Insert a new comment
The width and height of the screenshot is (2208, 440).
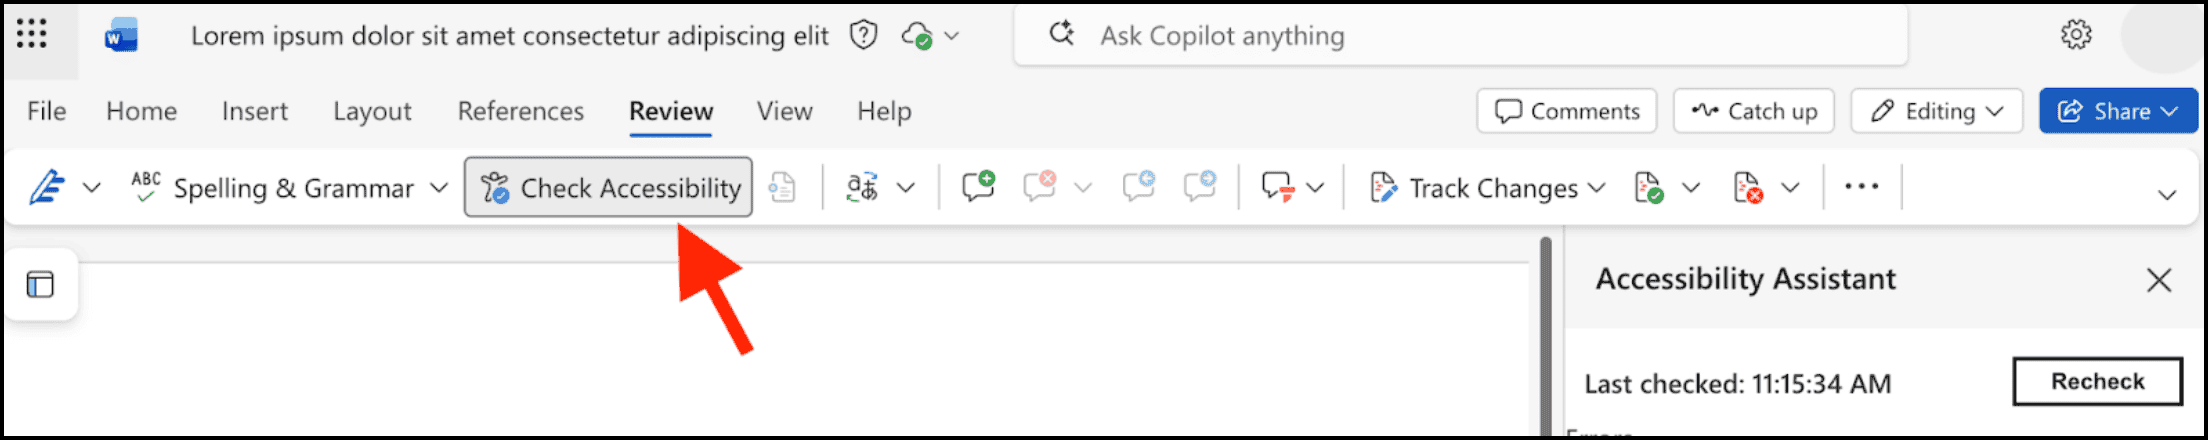point(977,187)
